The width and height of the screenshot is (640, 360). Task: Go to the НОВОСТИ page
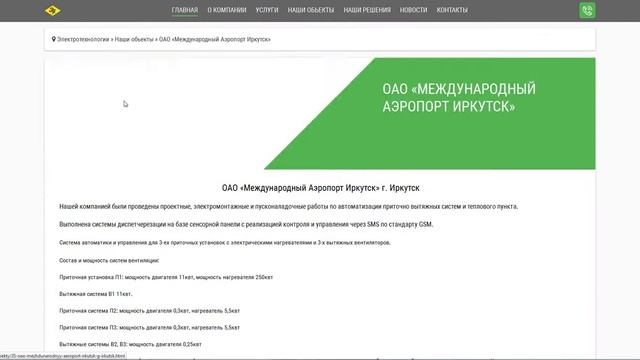[413, 10]
